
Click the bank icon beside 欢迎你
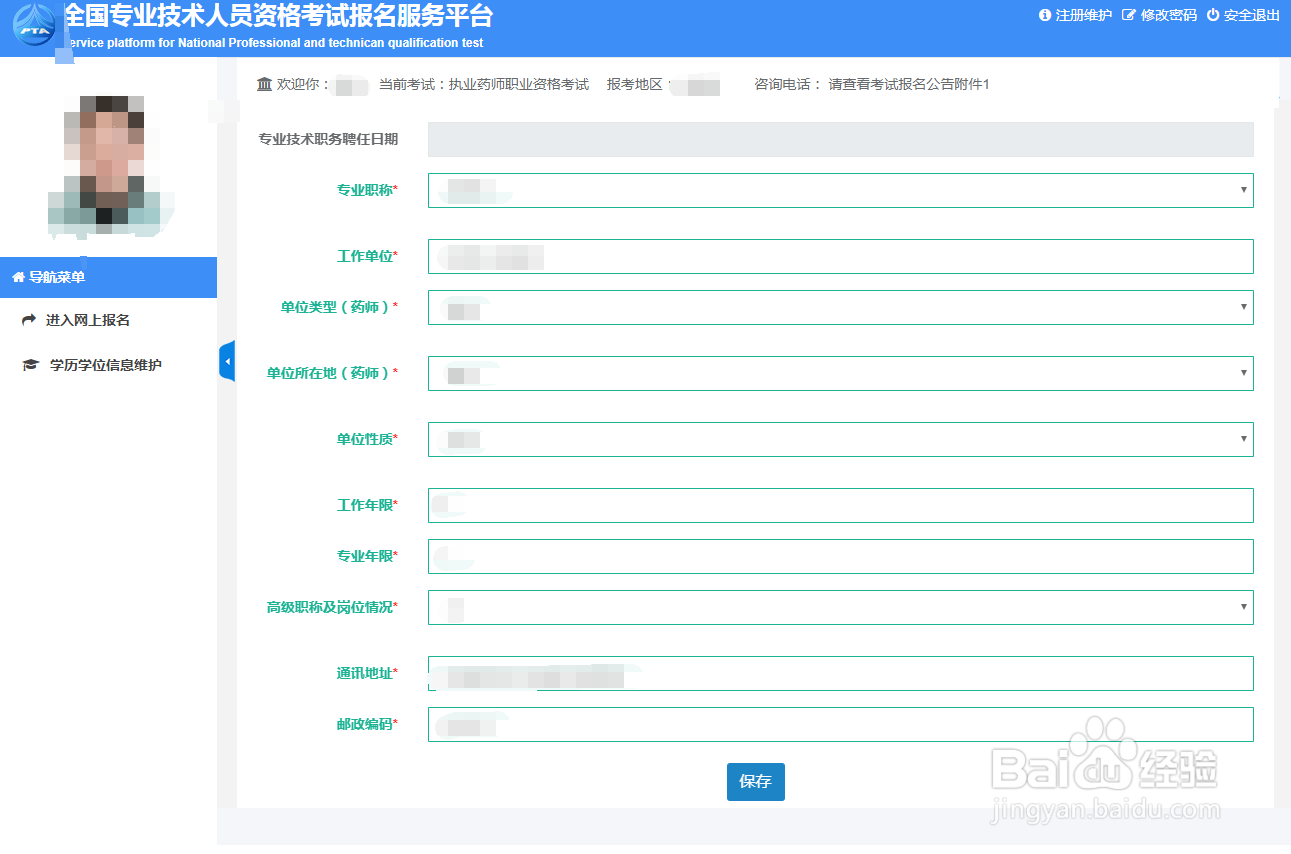(x=262, y=85)
